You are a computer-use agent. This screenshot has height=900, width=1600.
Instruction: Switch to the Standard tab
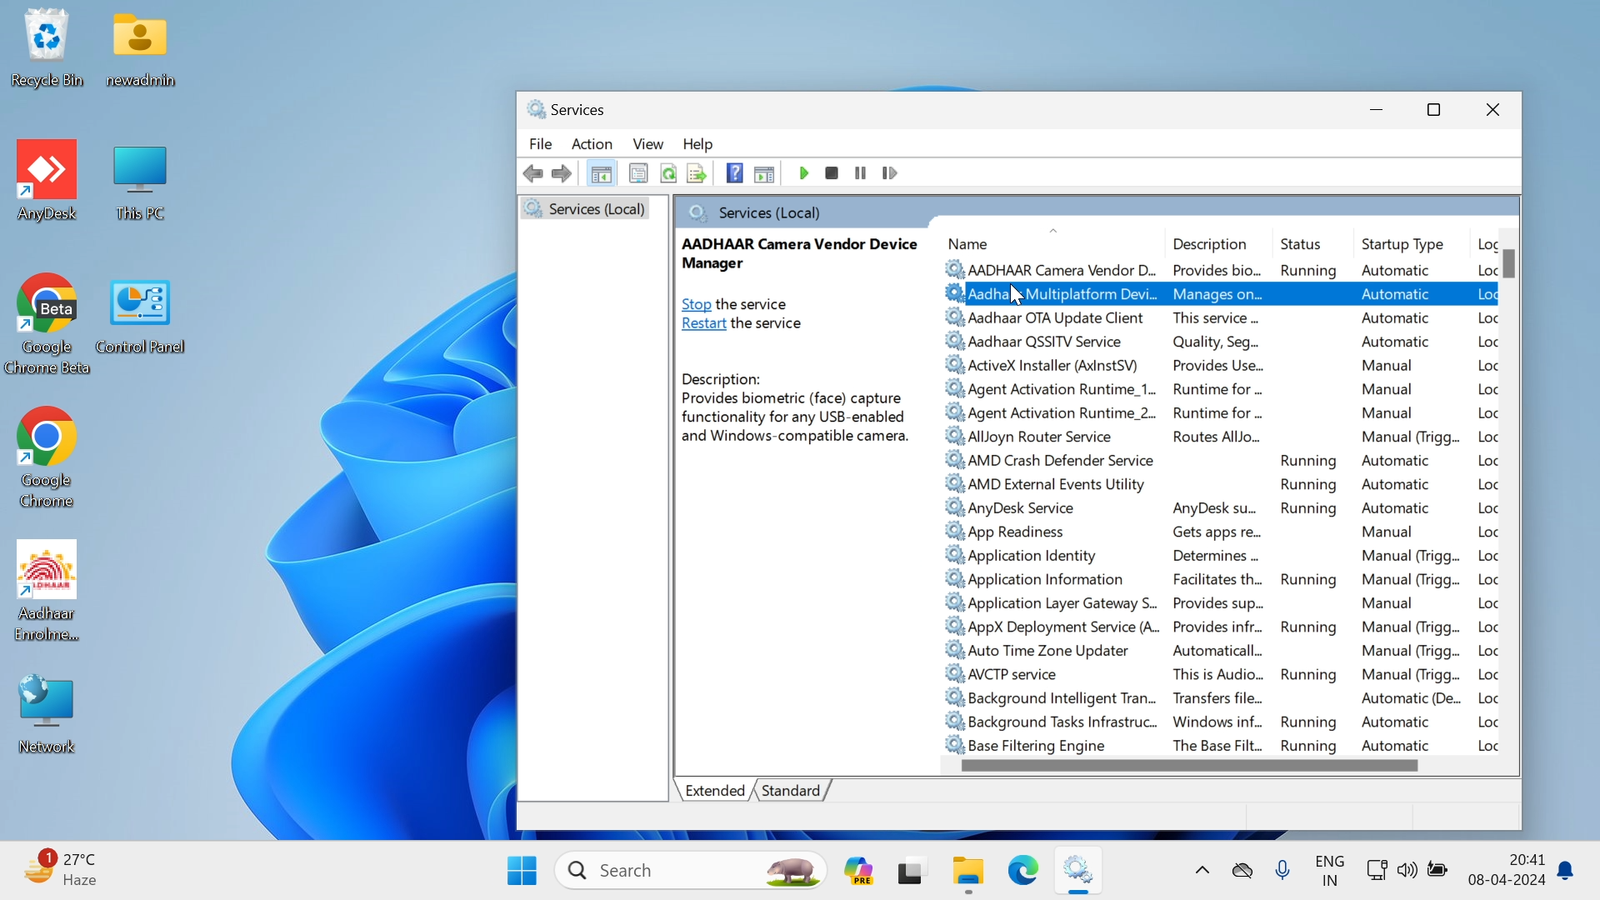(x=791, y=790)
